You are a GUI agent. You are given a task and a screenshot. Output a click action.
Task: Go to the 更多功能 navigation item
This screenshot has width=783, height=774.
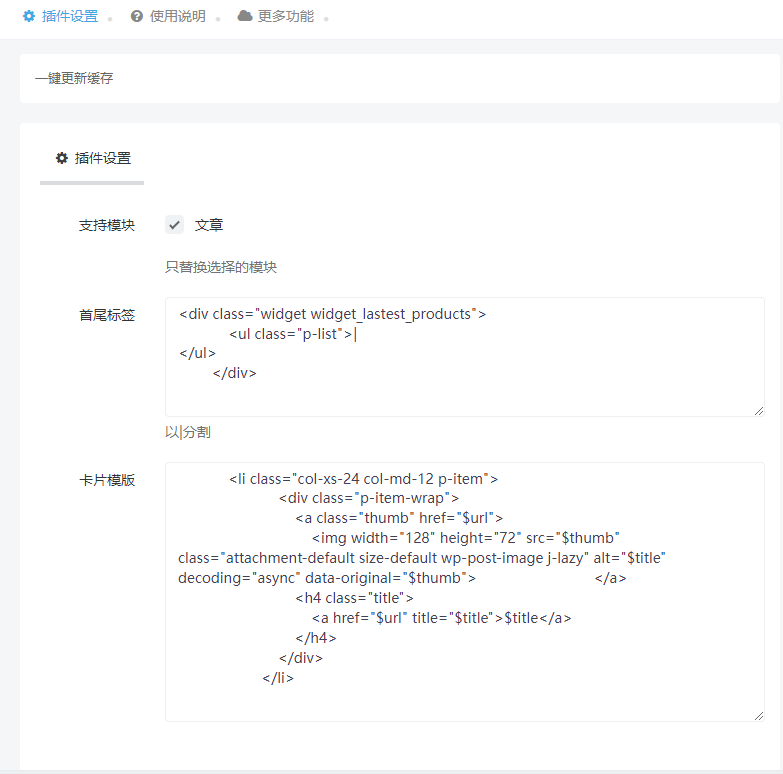285,16
